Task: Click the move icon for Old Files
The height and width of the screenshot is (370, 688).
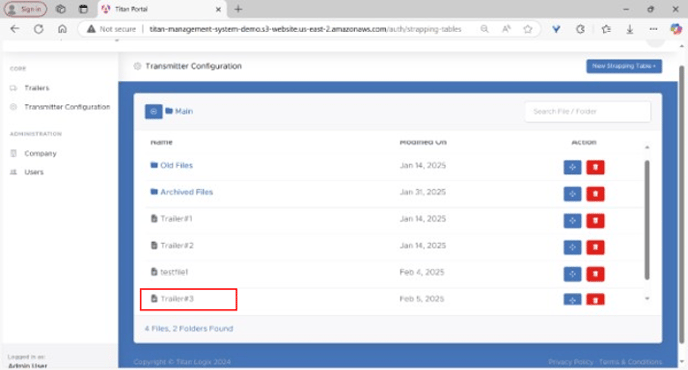Action: click(572, 167)
